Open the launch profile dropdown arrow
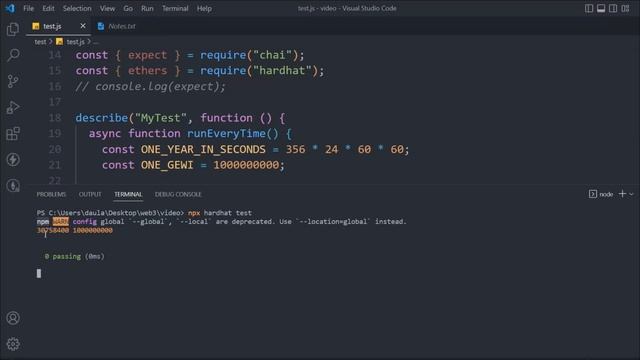Viewport: 640px width, 360px height. pyautogui.click(x=631, y=194)
